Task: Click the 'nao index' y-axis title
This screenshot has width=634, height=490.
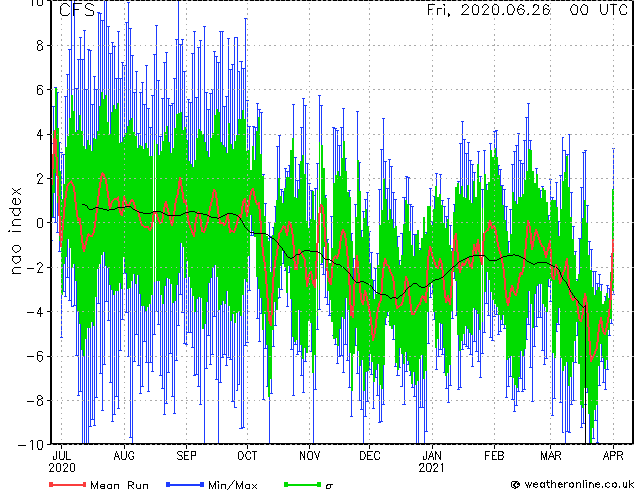Action: (x=16, y=231)
